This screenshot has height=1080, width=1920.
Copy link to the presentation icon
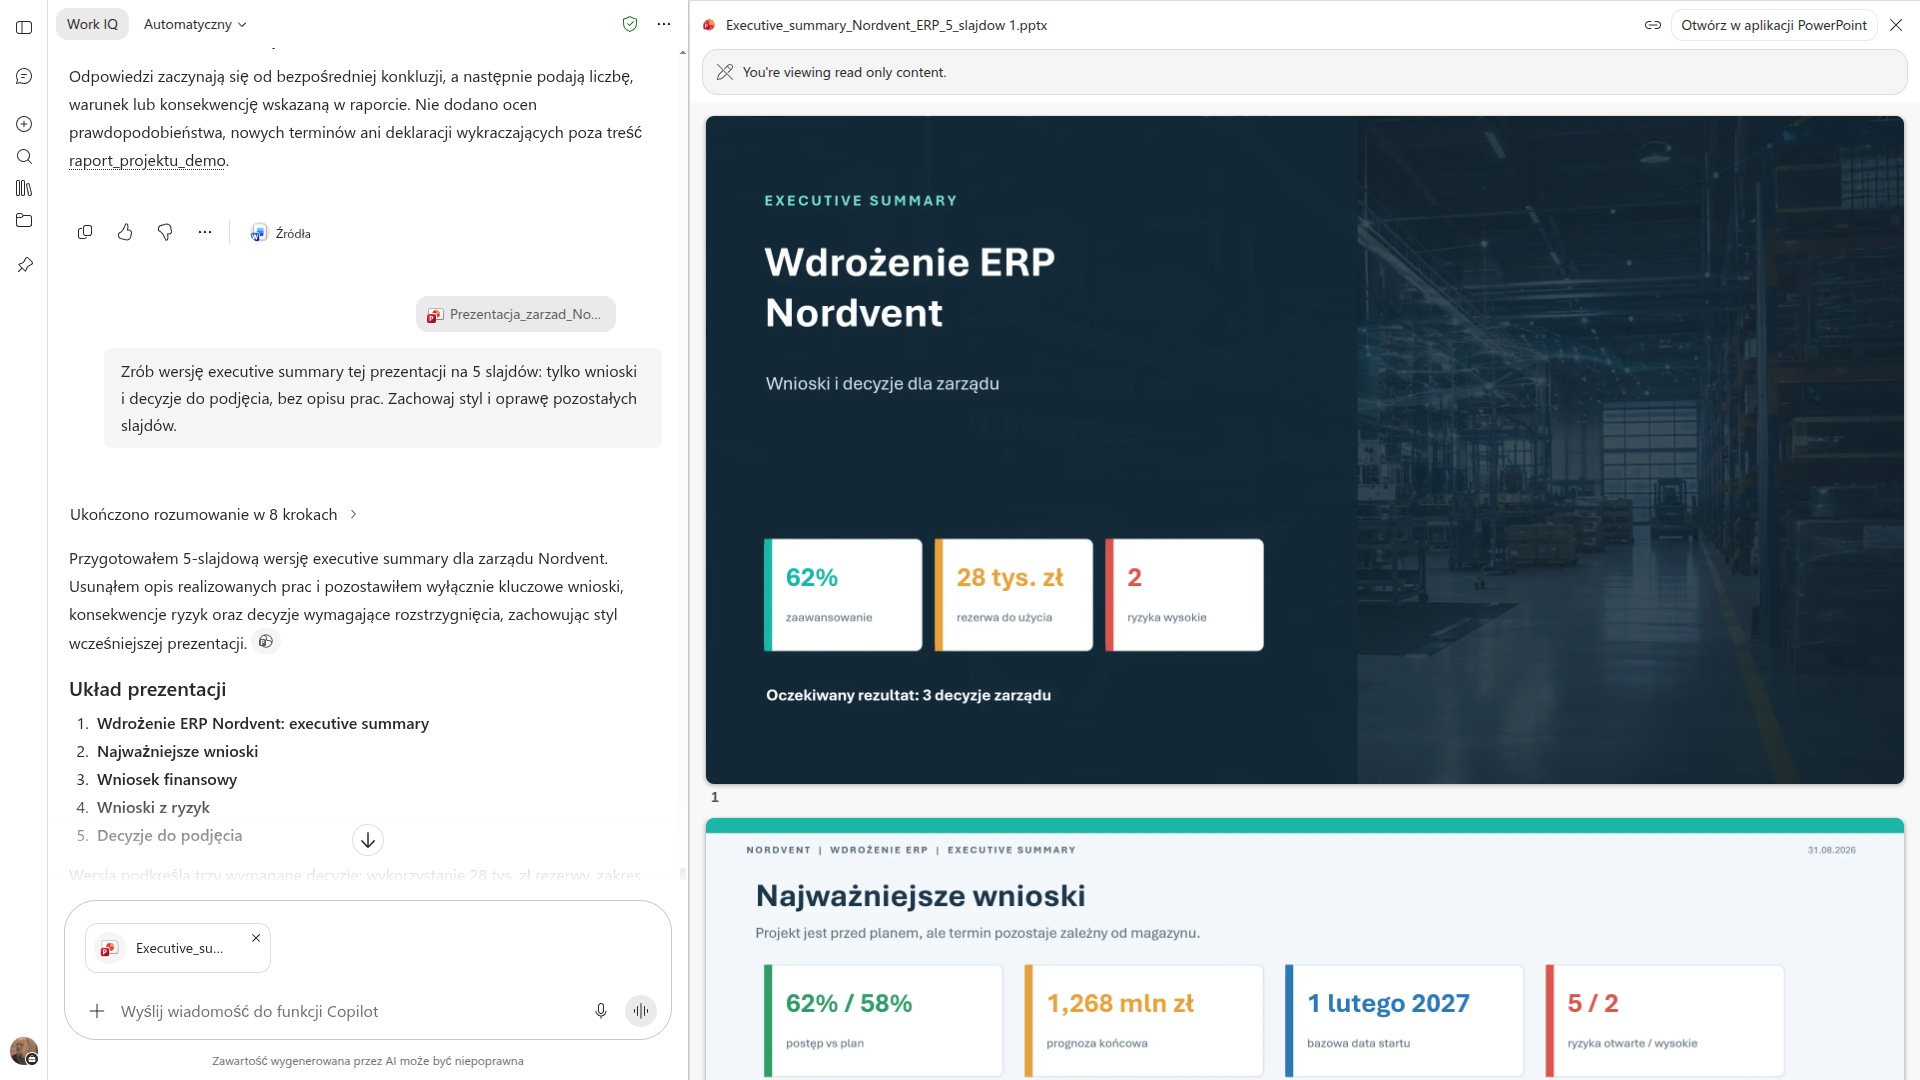point(1653,25)
